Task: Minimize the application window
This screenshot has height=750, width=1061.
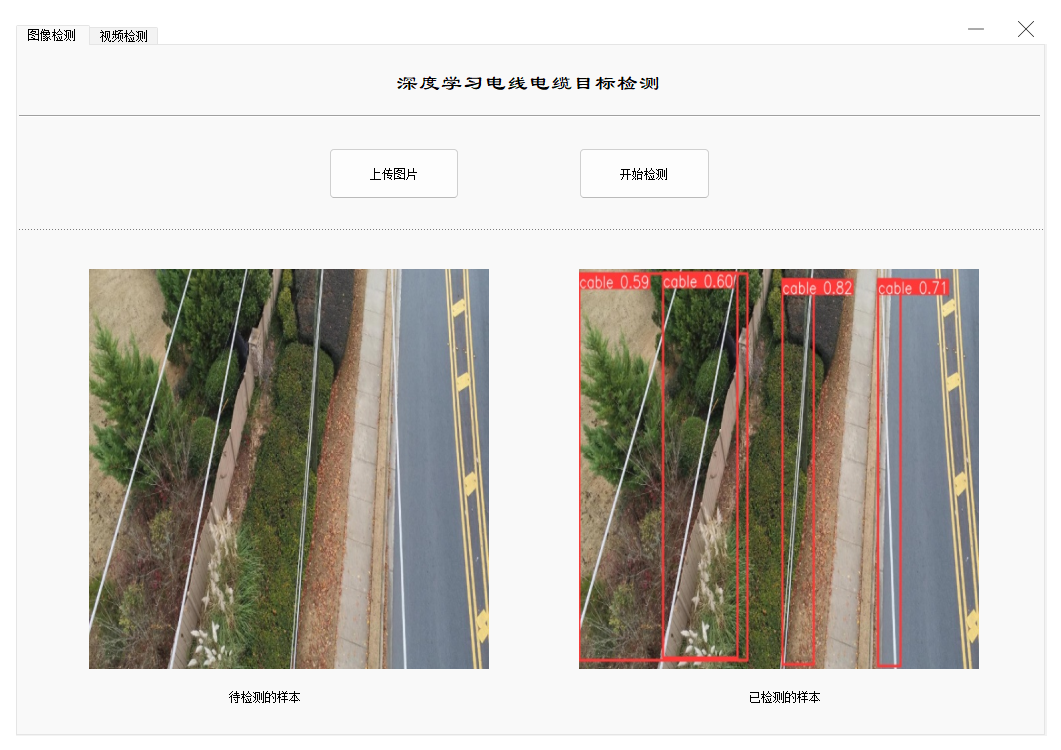Action: 976,29
